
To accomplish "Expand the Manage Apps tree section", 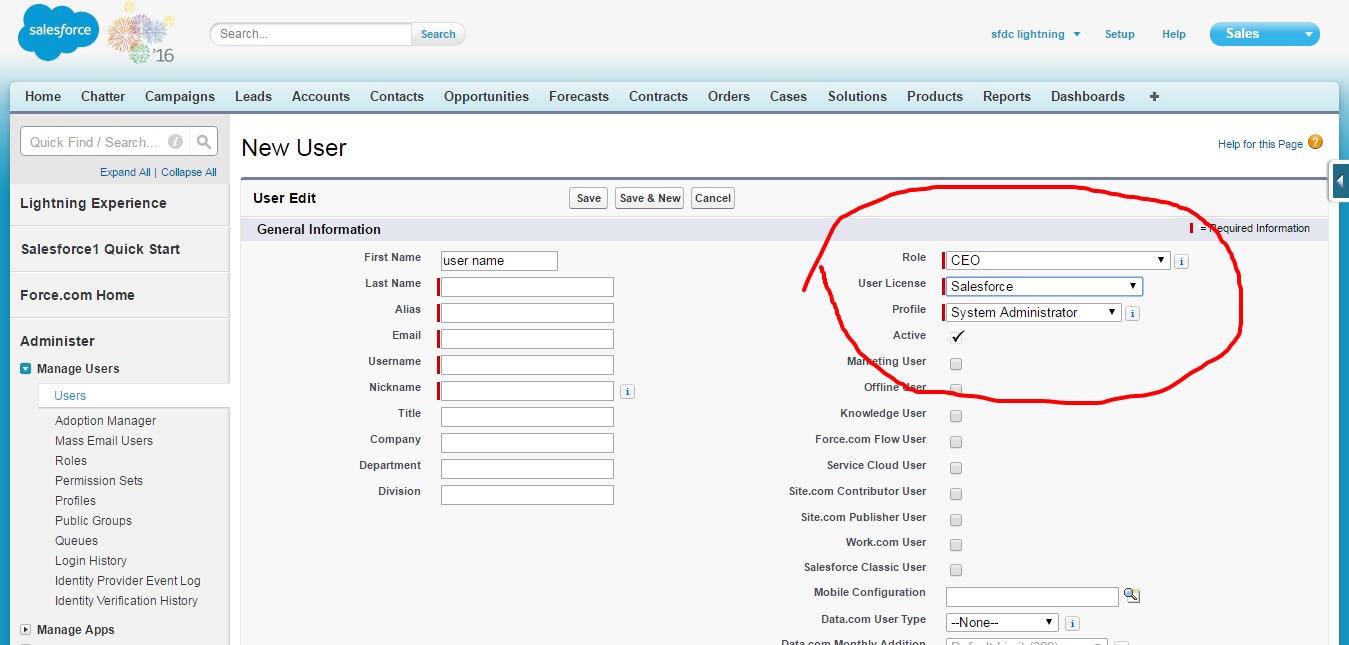I will [x=26, y=630].
